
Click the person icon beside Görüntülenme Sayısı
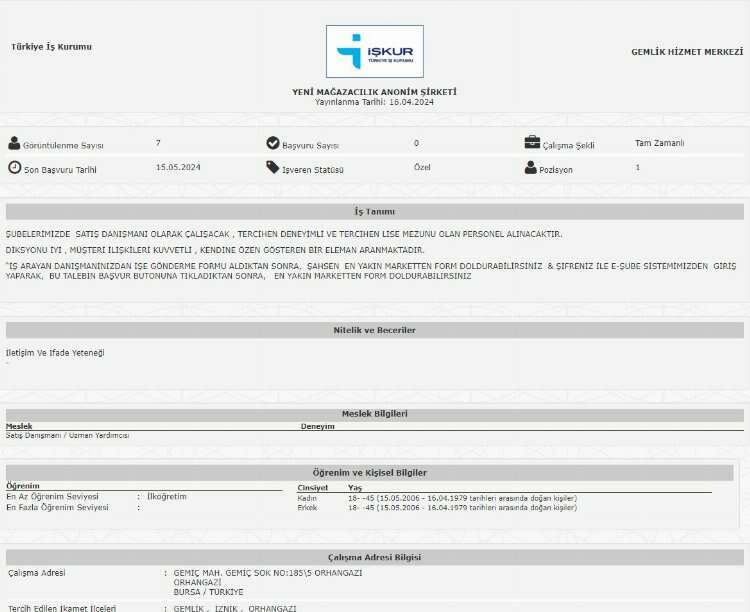(14, 144)
